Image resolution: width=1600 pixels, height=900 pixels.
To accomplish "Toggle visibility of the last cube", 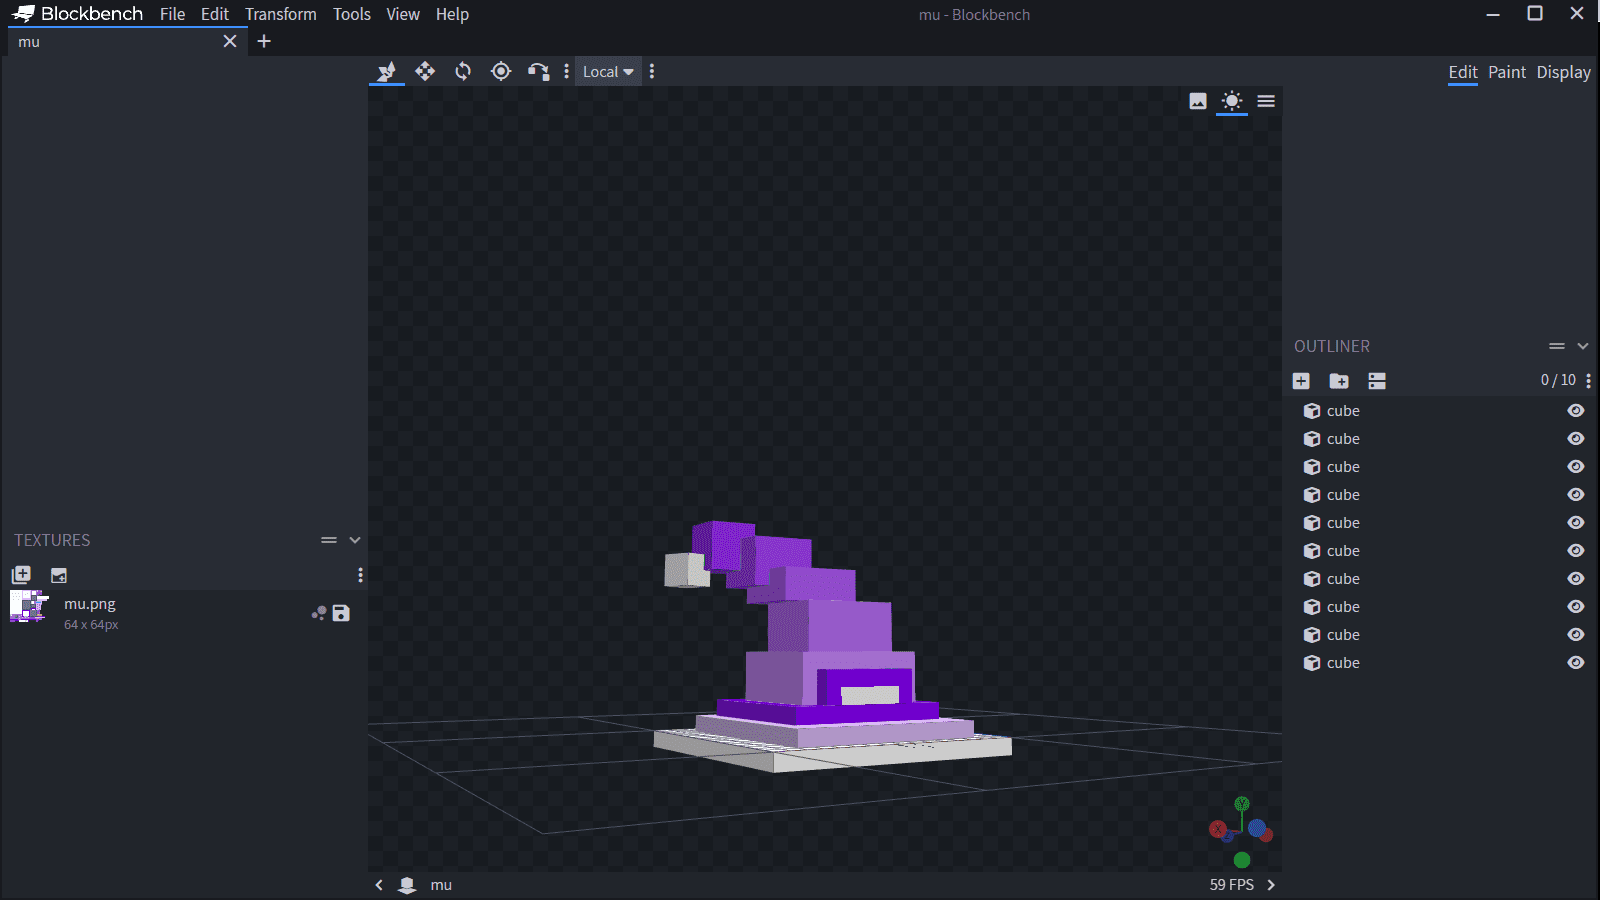I will coord(1576,663).
